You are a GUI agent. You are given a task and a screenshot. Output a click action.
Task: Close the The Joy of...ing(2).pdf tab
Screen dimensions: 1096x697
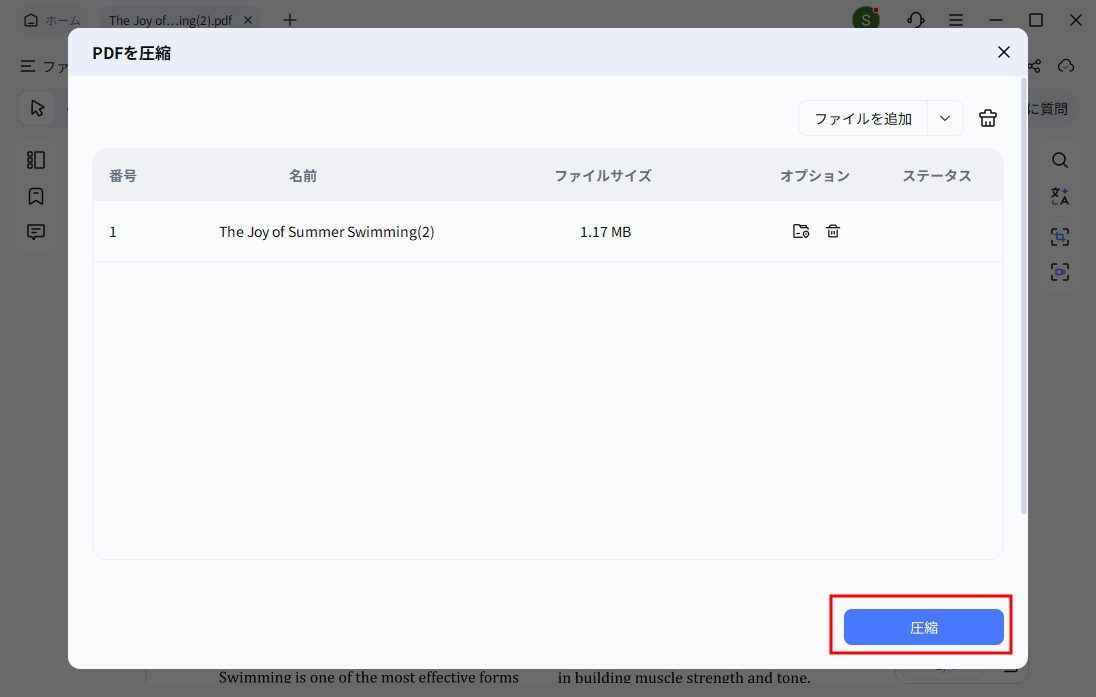tap(248, 20)
